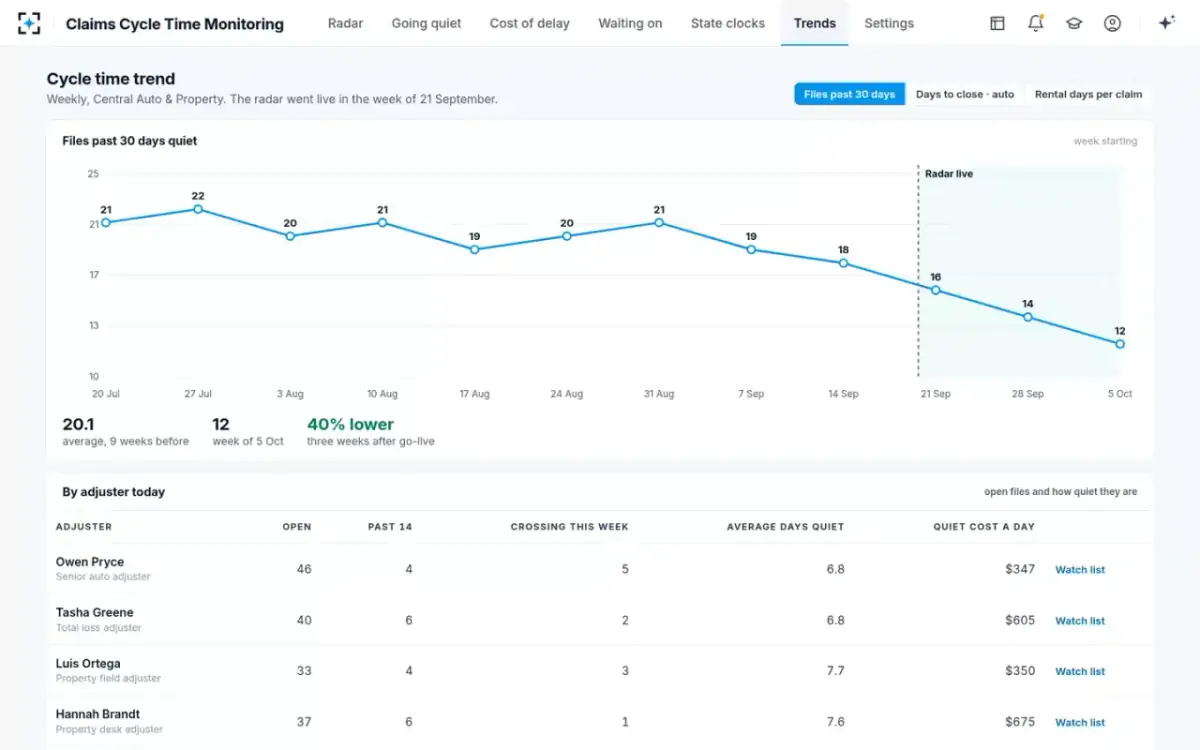Select adjuster name Hannah Brandt
The height and width of the screenshot is (750, 1200).
click(98, 715)
